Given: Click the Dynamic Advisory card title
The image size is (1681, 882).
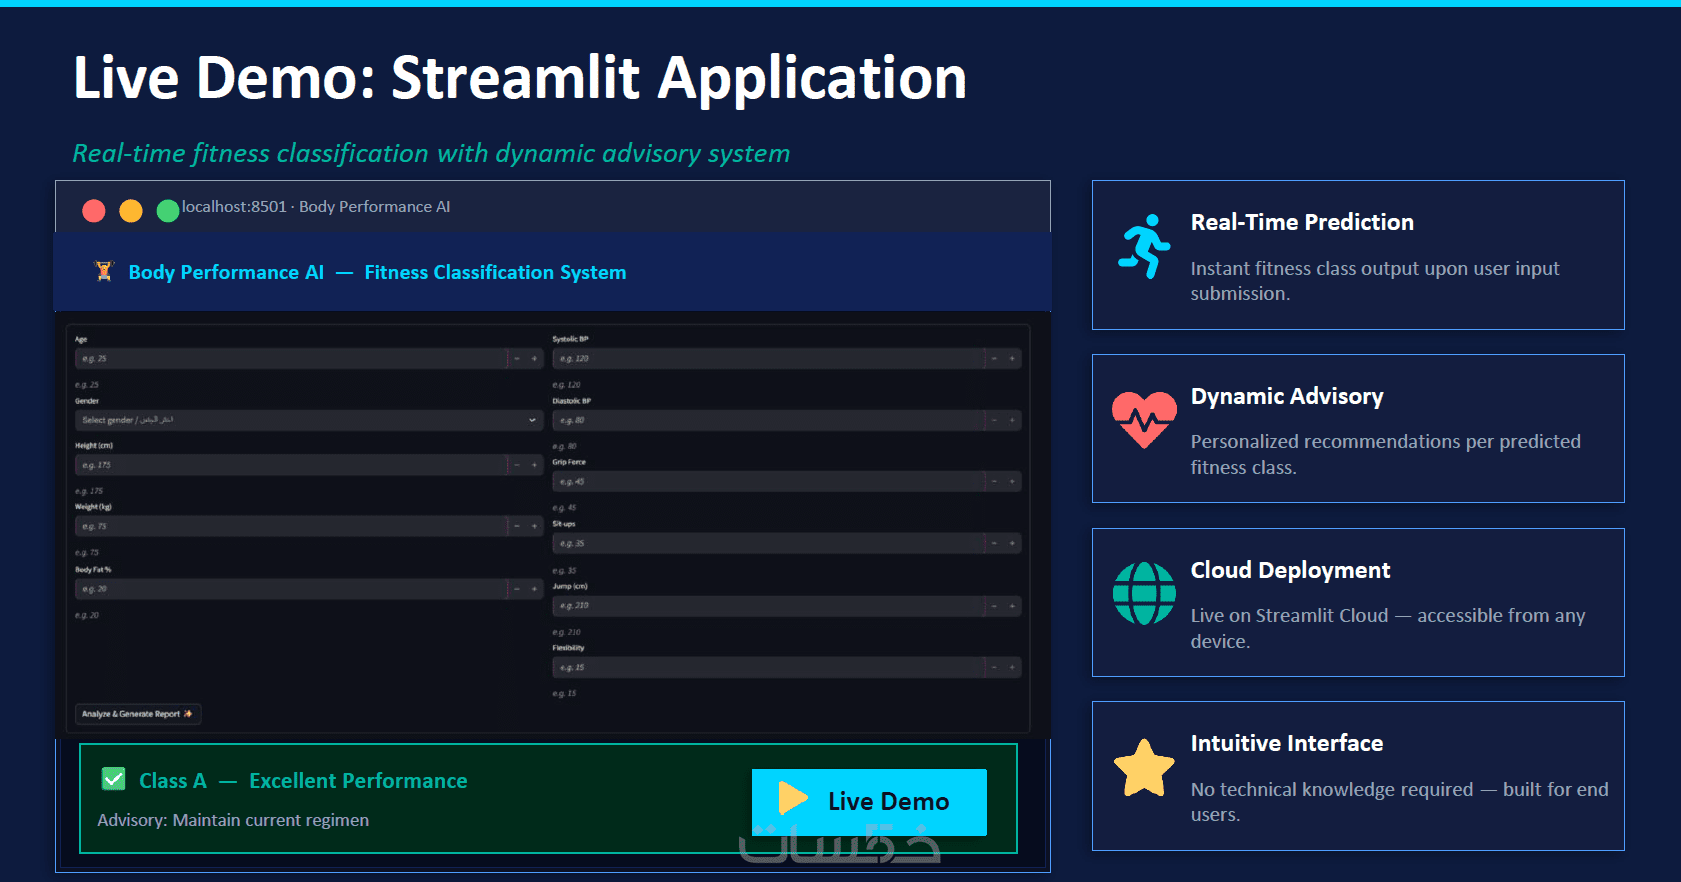Looking at the screenshot, I should coord(1287,396).
